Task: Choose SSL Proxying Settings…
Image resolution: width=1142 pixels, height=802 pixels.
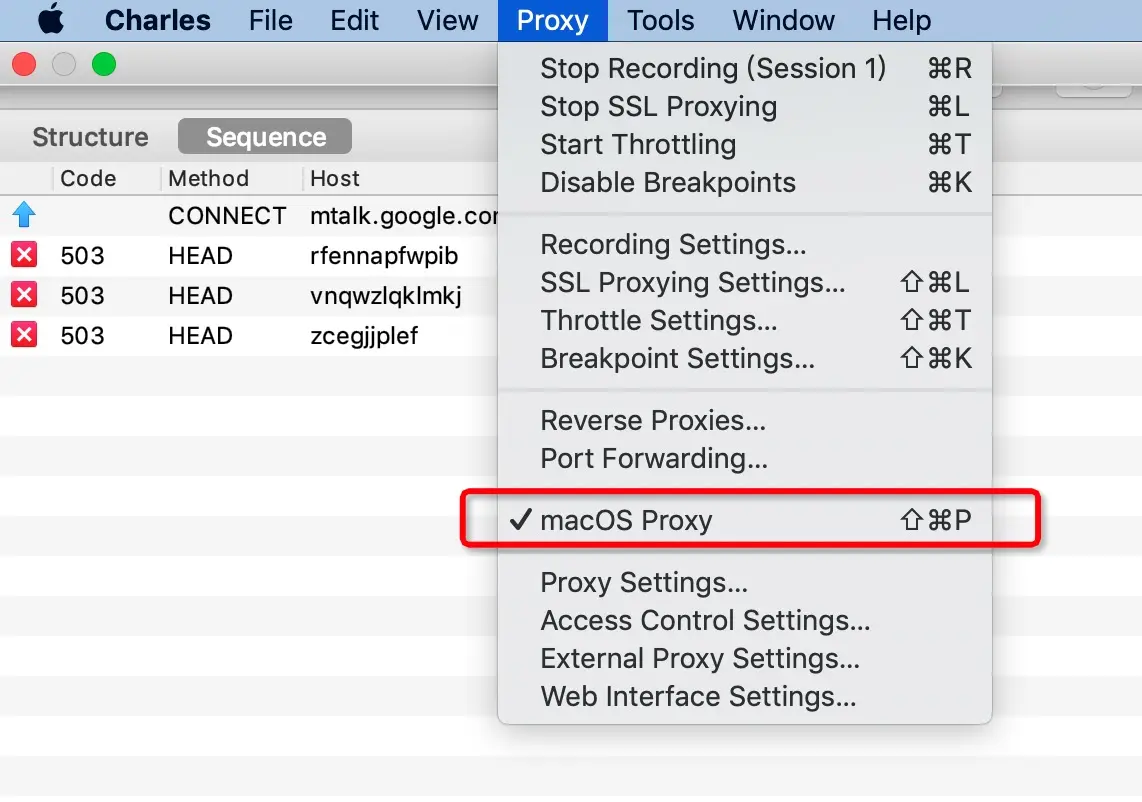Action: click(x=692, y=283)
